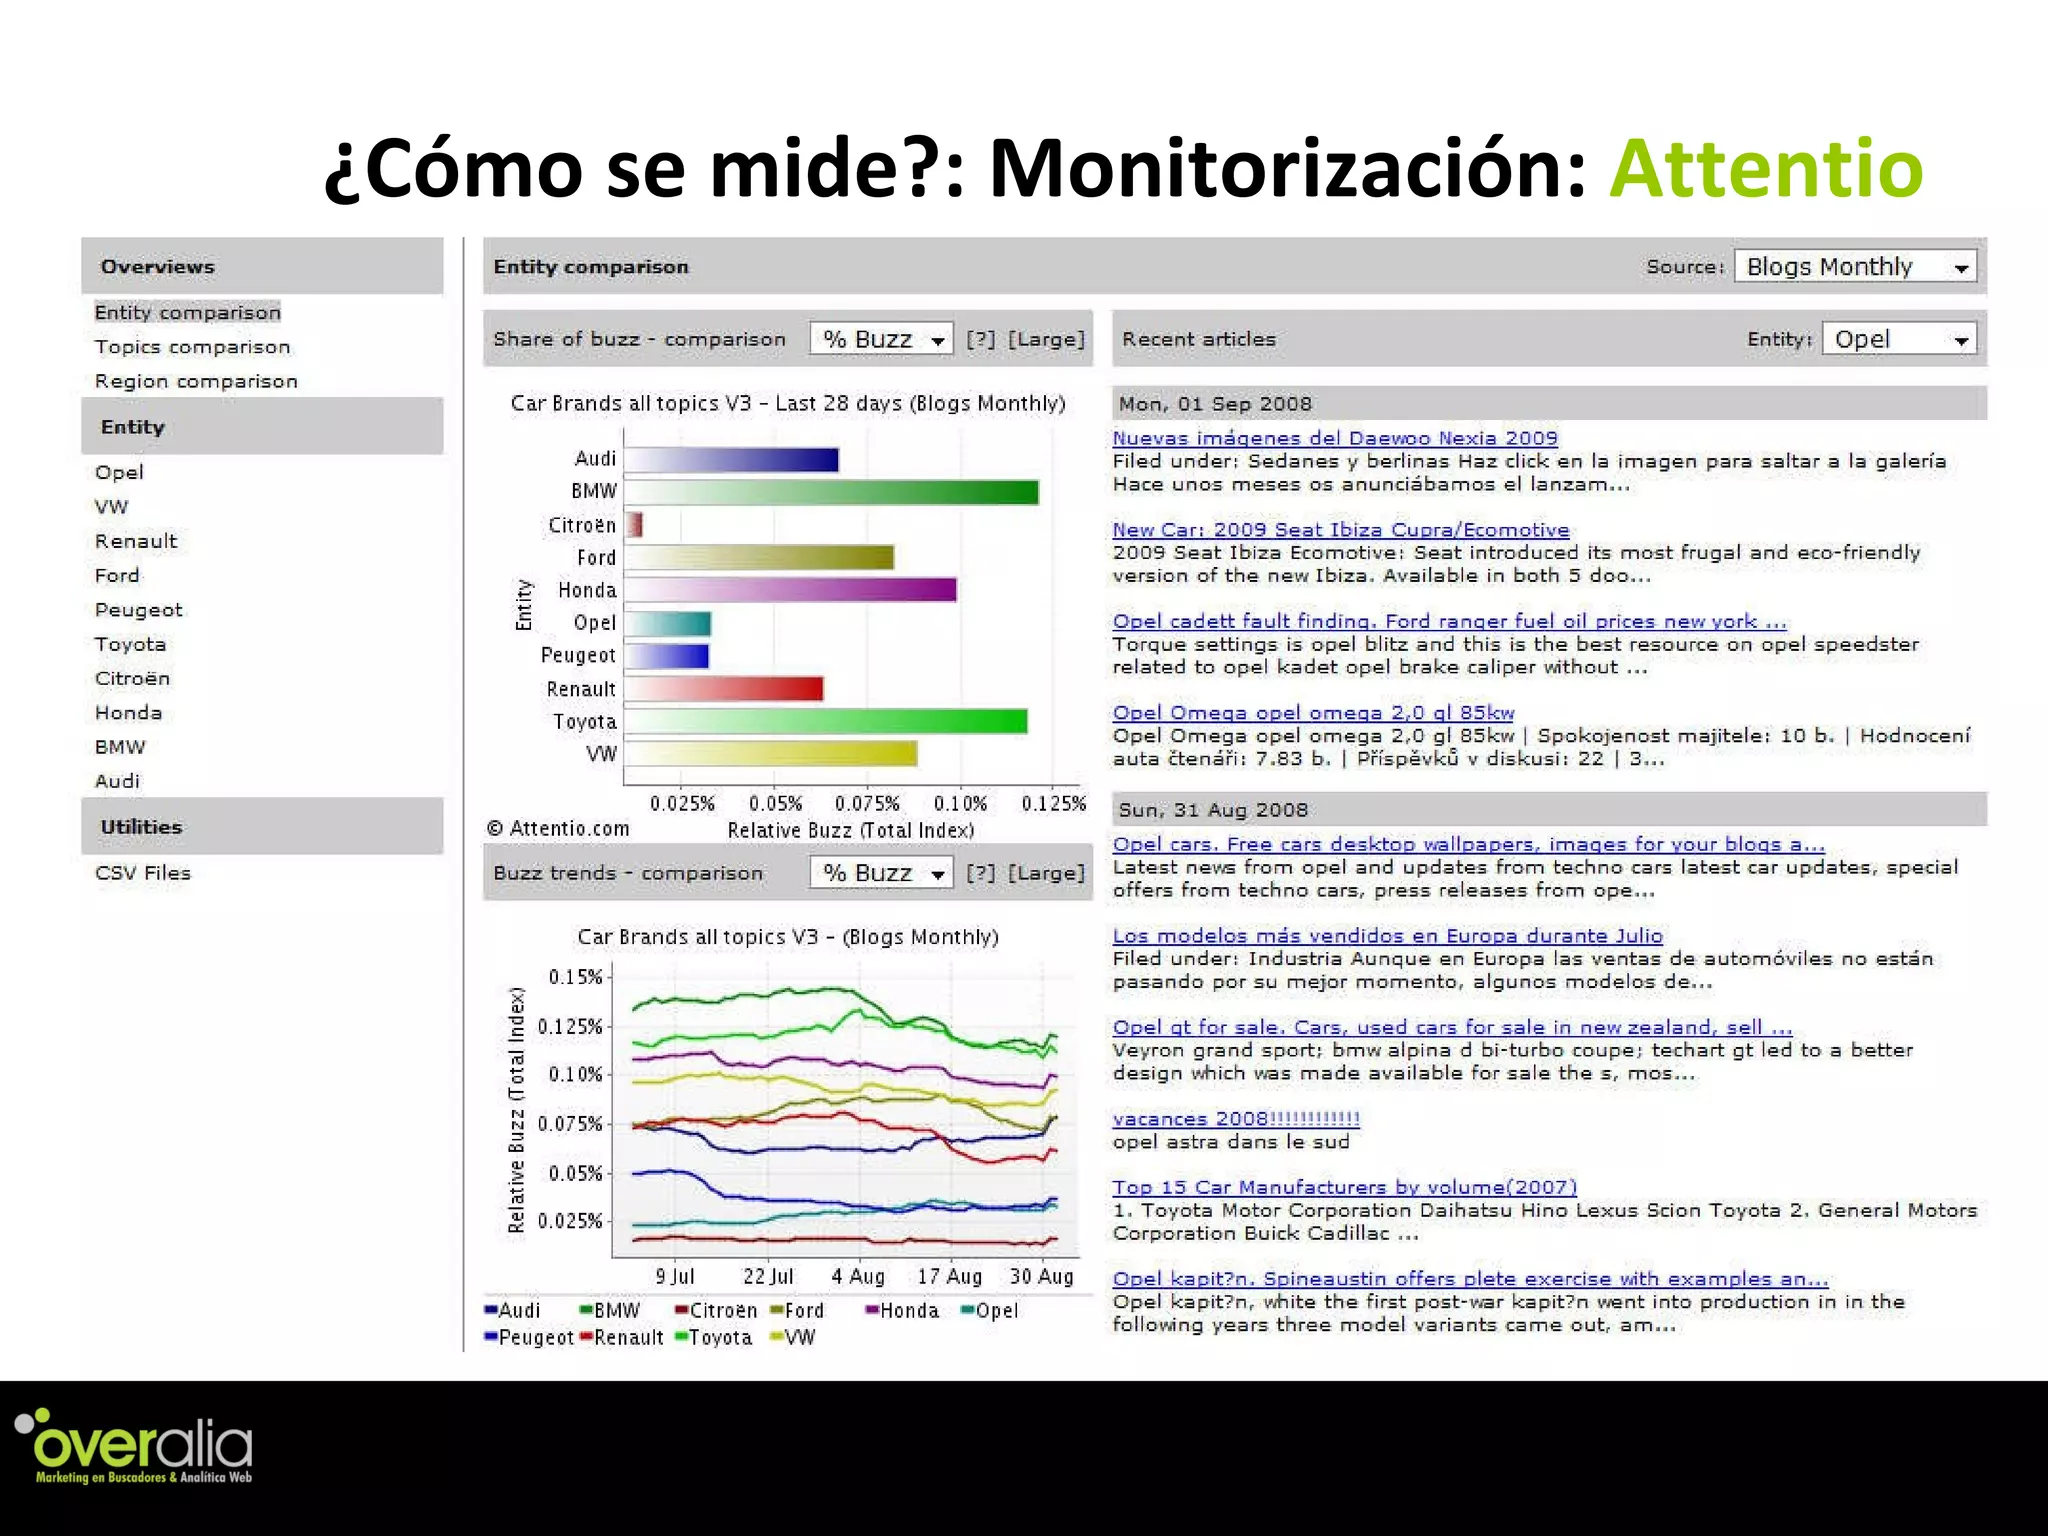Open article Opel cars. Free cars desktop wallpapers

click(x=1468, y=844)
